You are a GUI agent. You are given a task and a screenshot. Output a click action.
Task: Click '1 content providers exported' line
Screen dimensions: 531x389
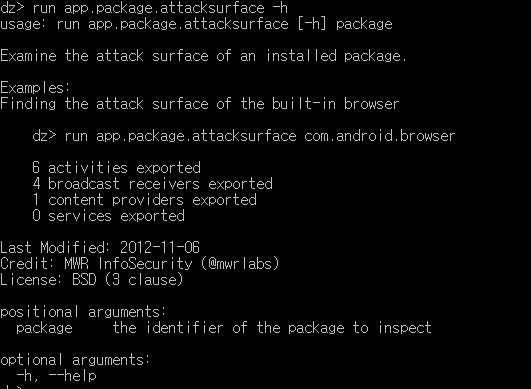[x=145, y=200]
